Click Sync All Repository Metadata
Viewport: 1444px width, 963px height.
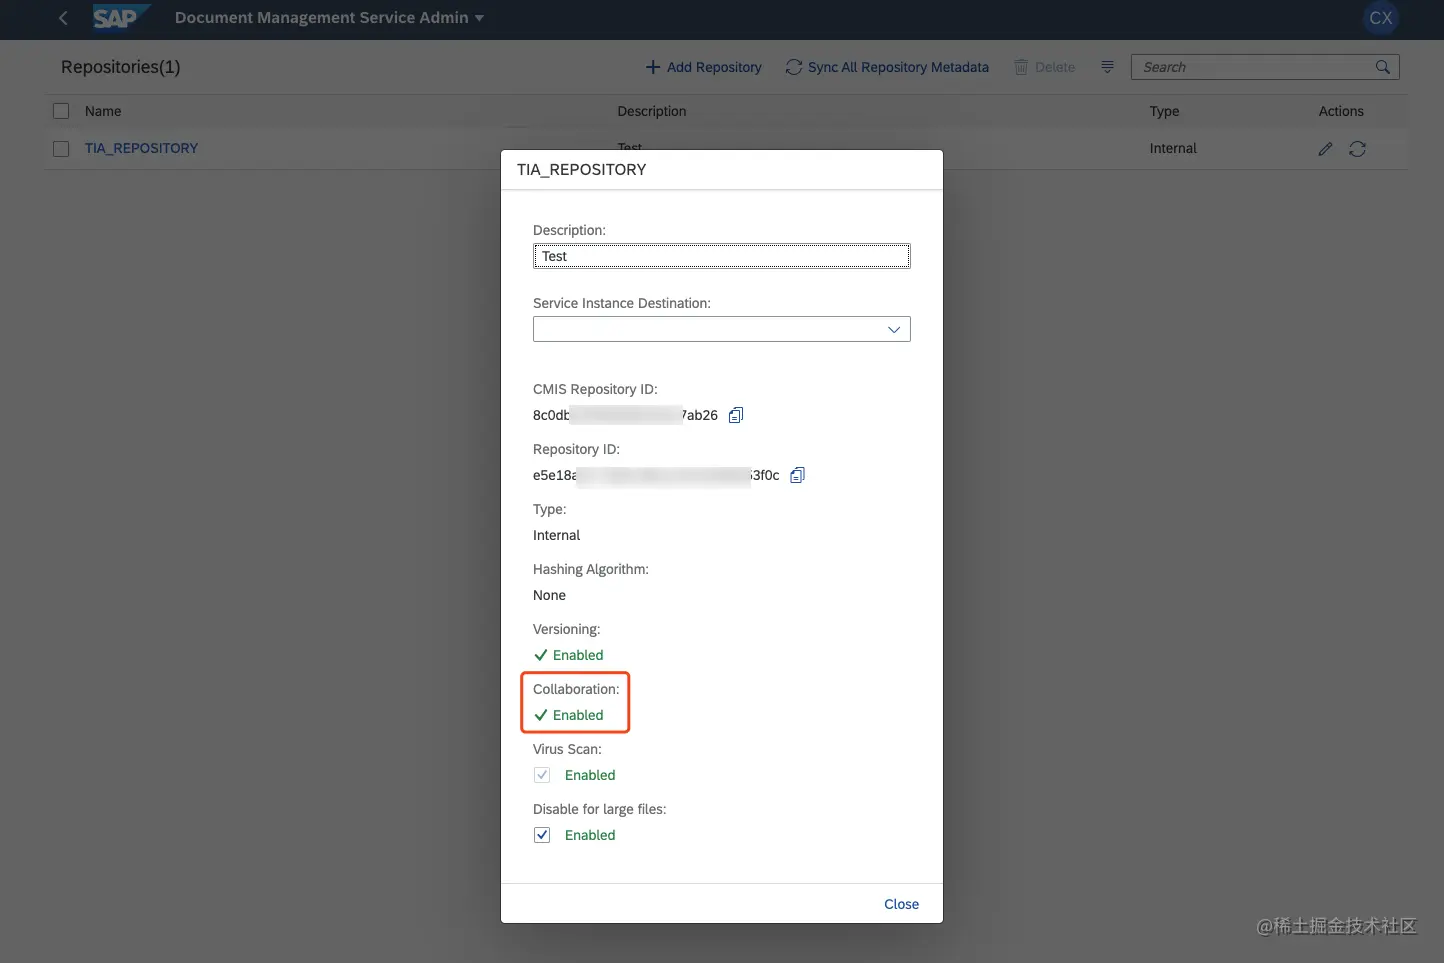point(887,67)
